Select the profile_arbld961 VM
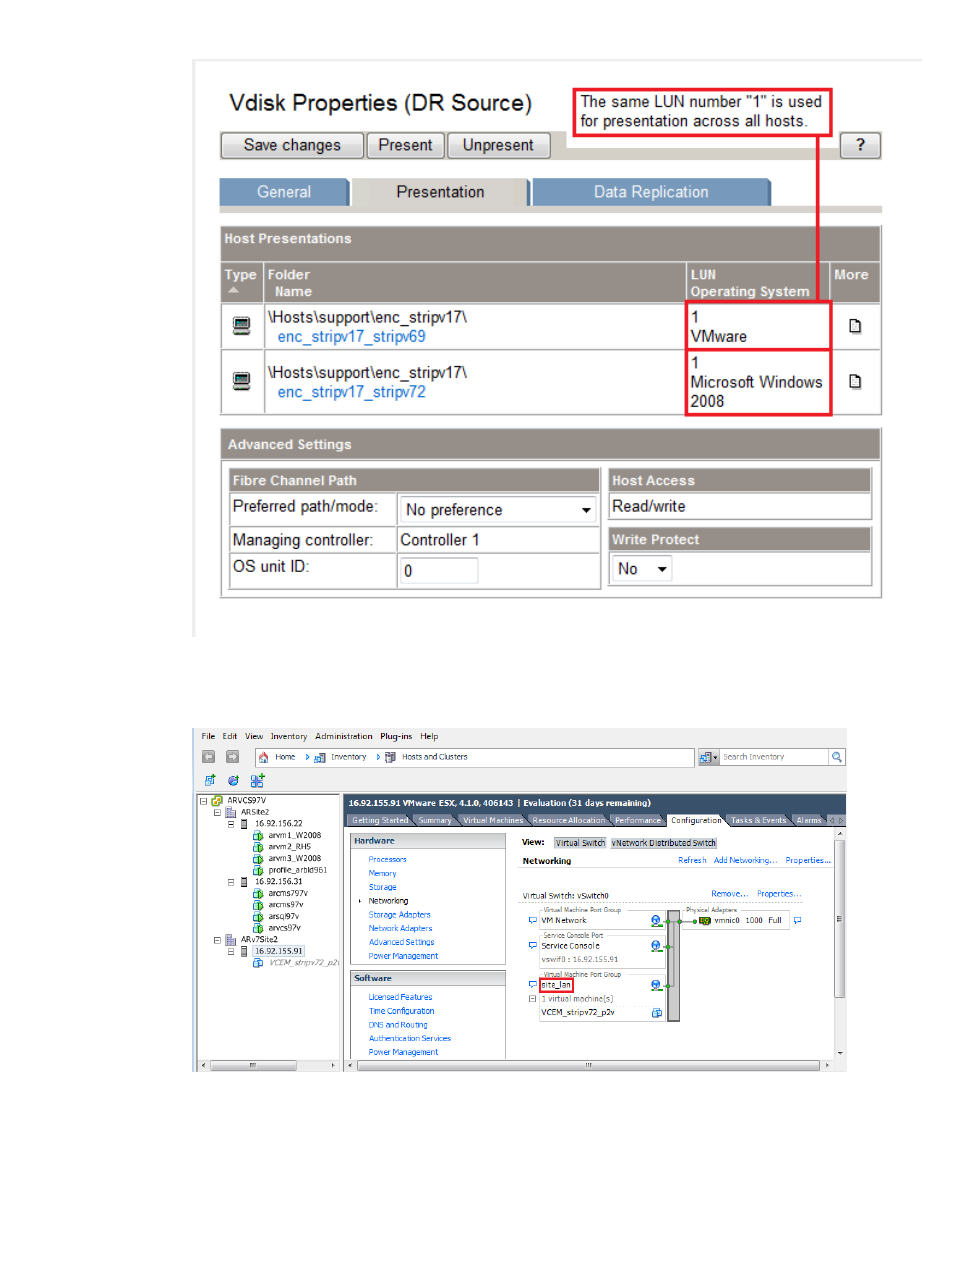The height and width of the screenshot is (1270, 954). coord(297,870)
